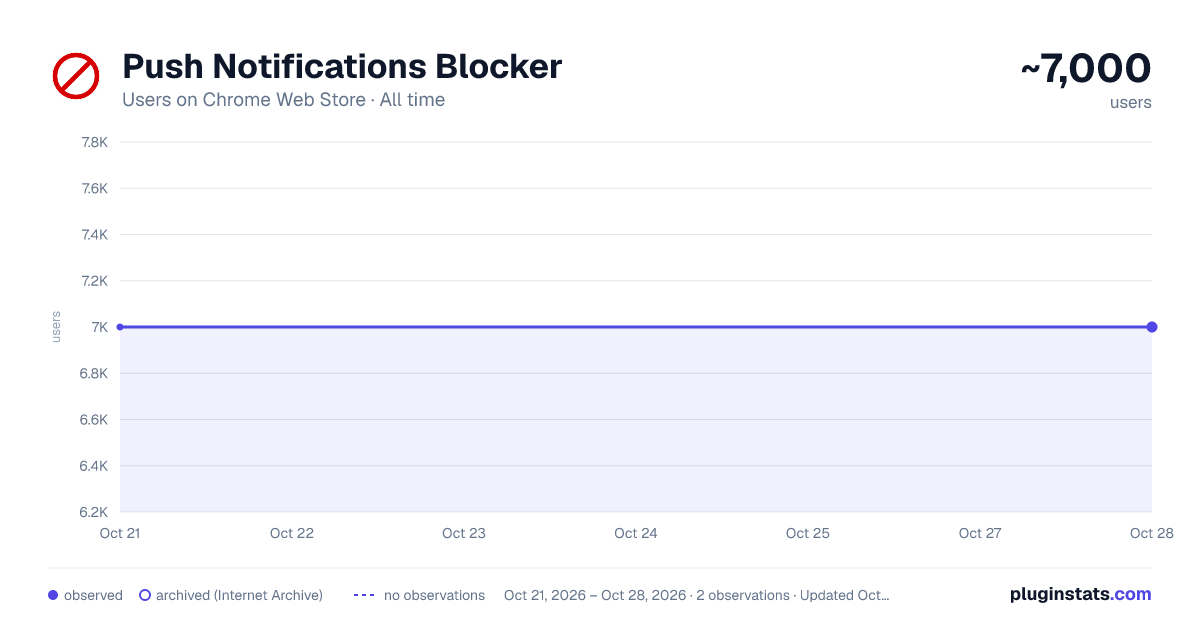Click the observed legend marker
This screenshot has height=630, width=1200.
(x=53, y=595)
